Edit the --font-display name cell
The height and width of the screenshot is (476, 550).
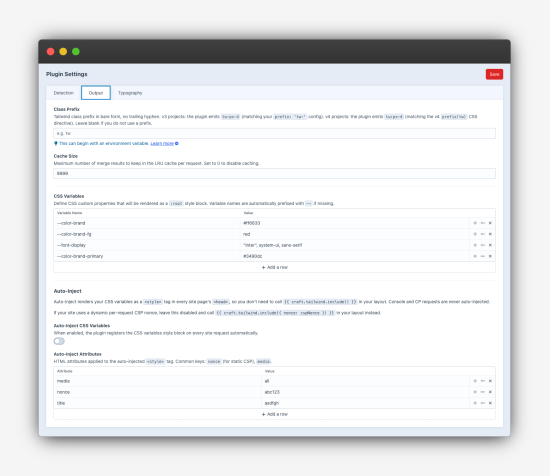pyautogui.click(x=147, y=245)
